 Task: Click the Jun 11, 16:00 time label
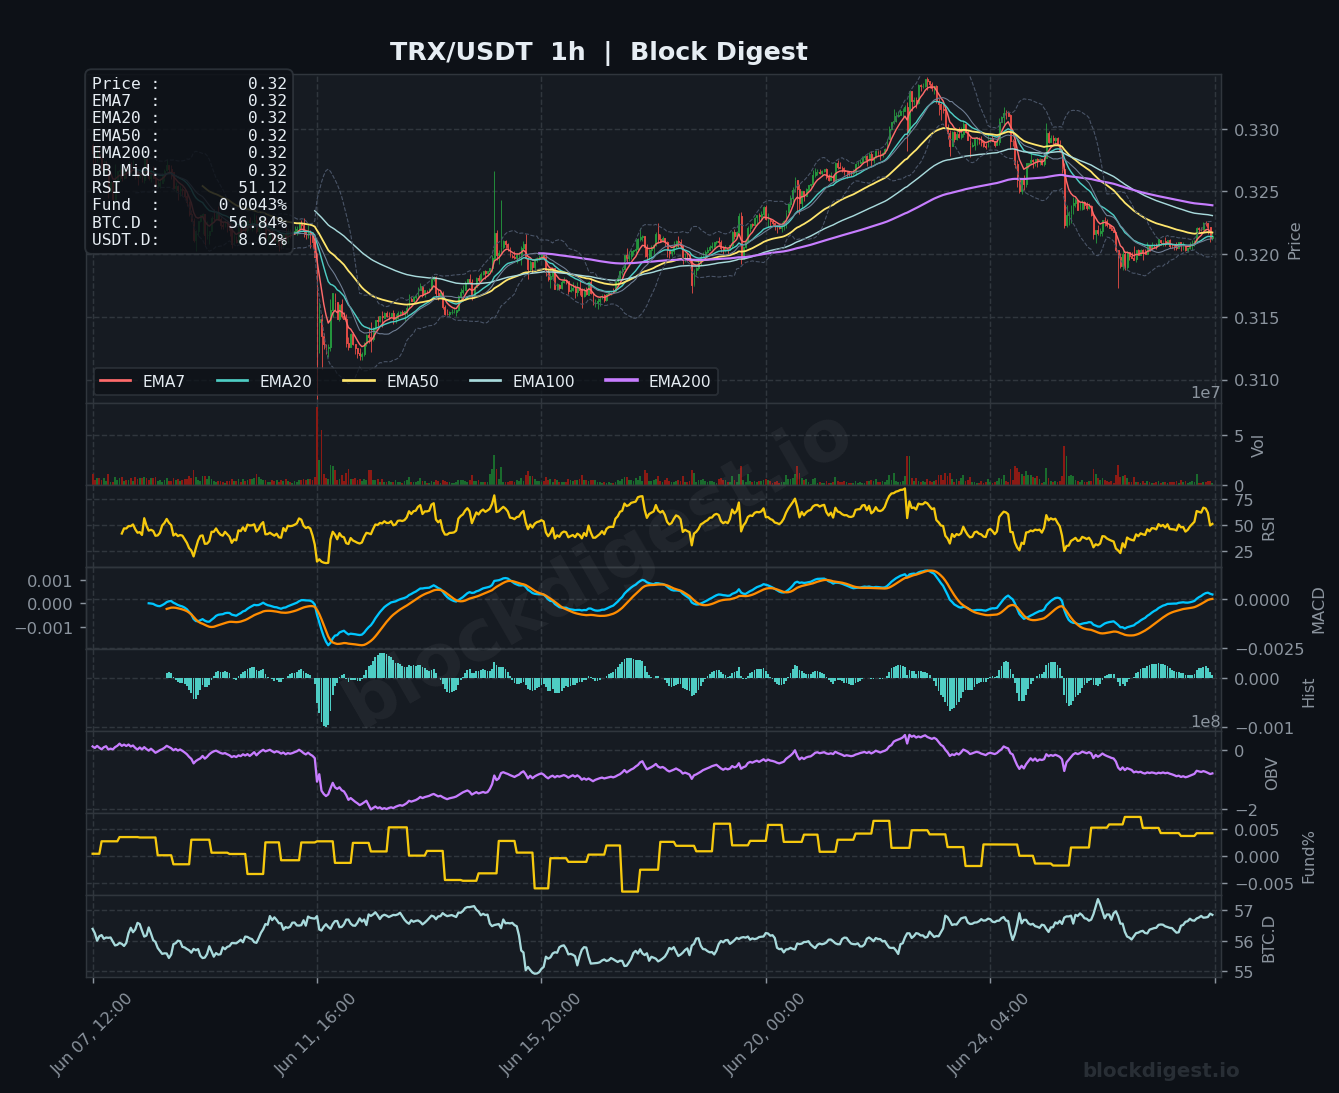(315, 1034)
